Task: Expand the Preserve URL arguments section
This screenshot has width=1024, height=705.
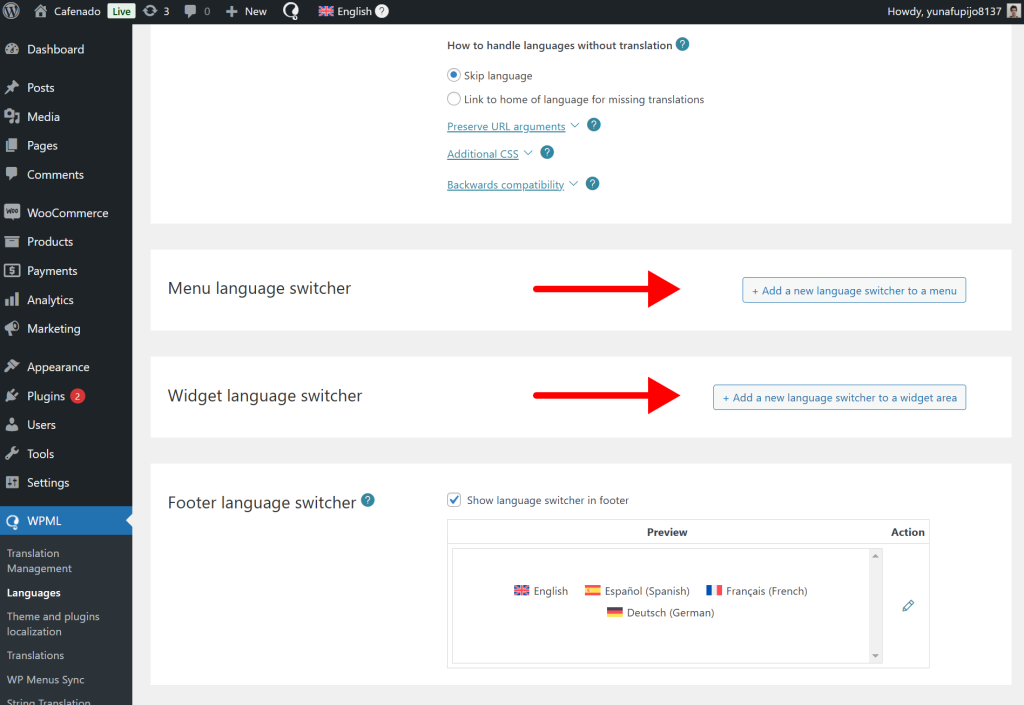Action: (x=505, y=126)
